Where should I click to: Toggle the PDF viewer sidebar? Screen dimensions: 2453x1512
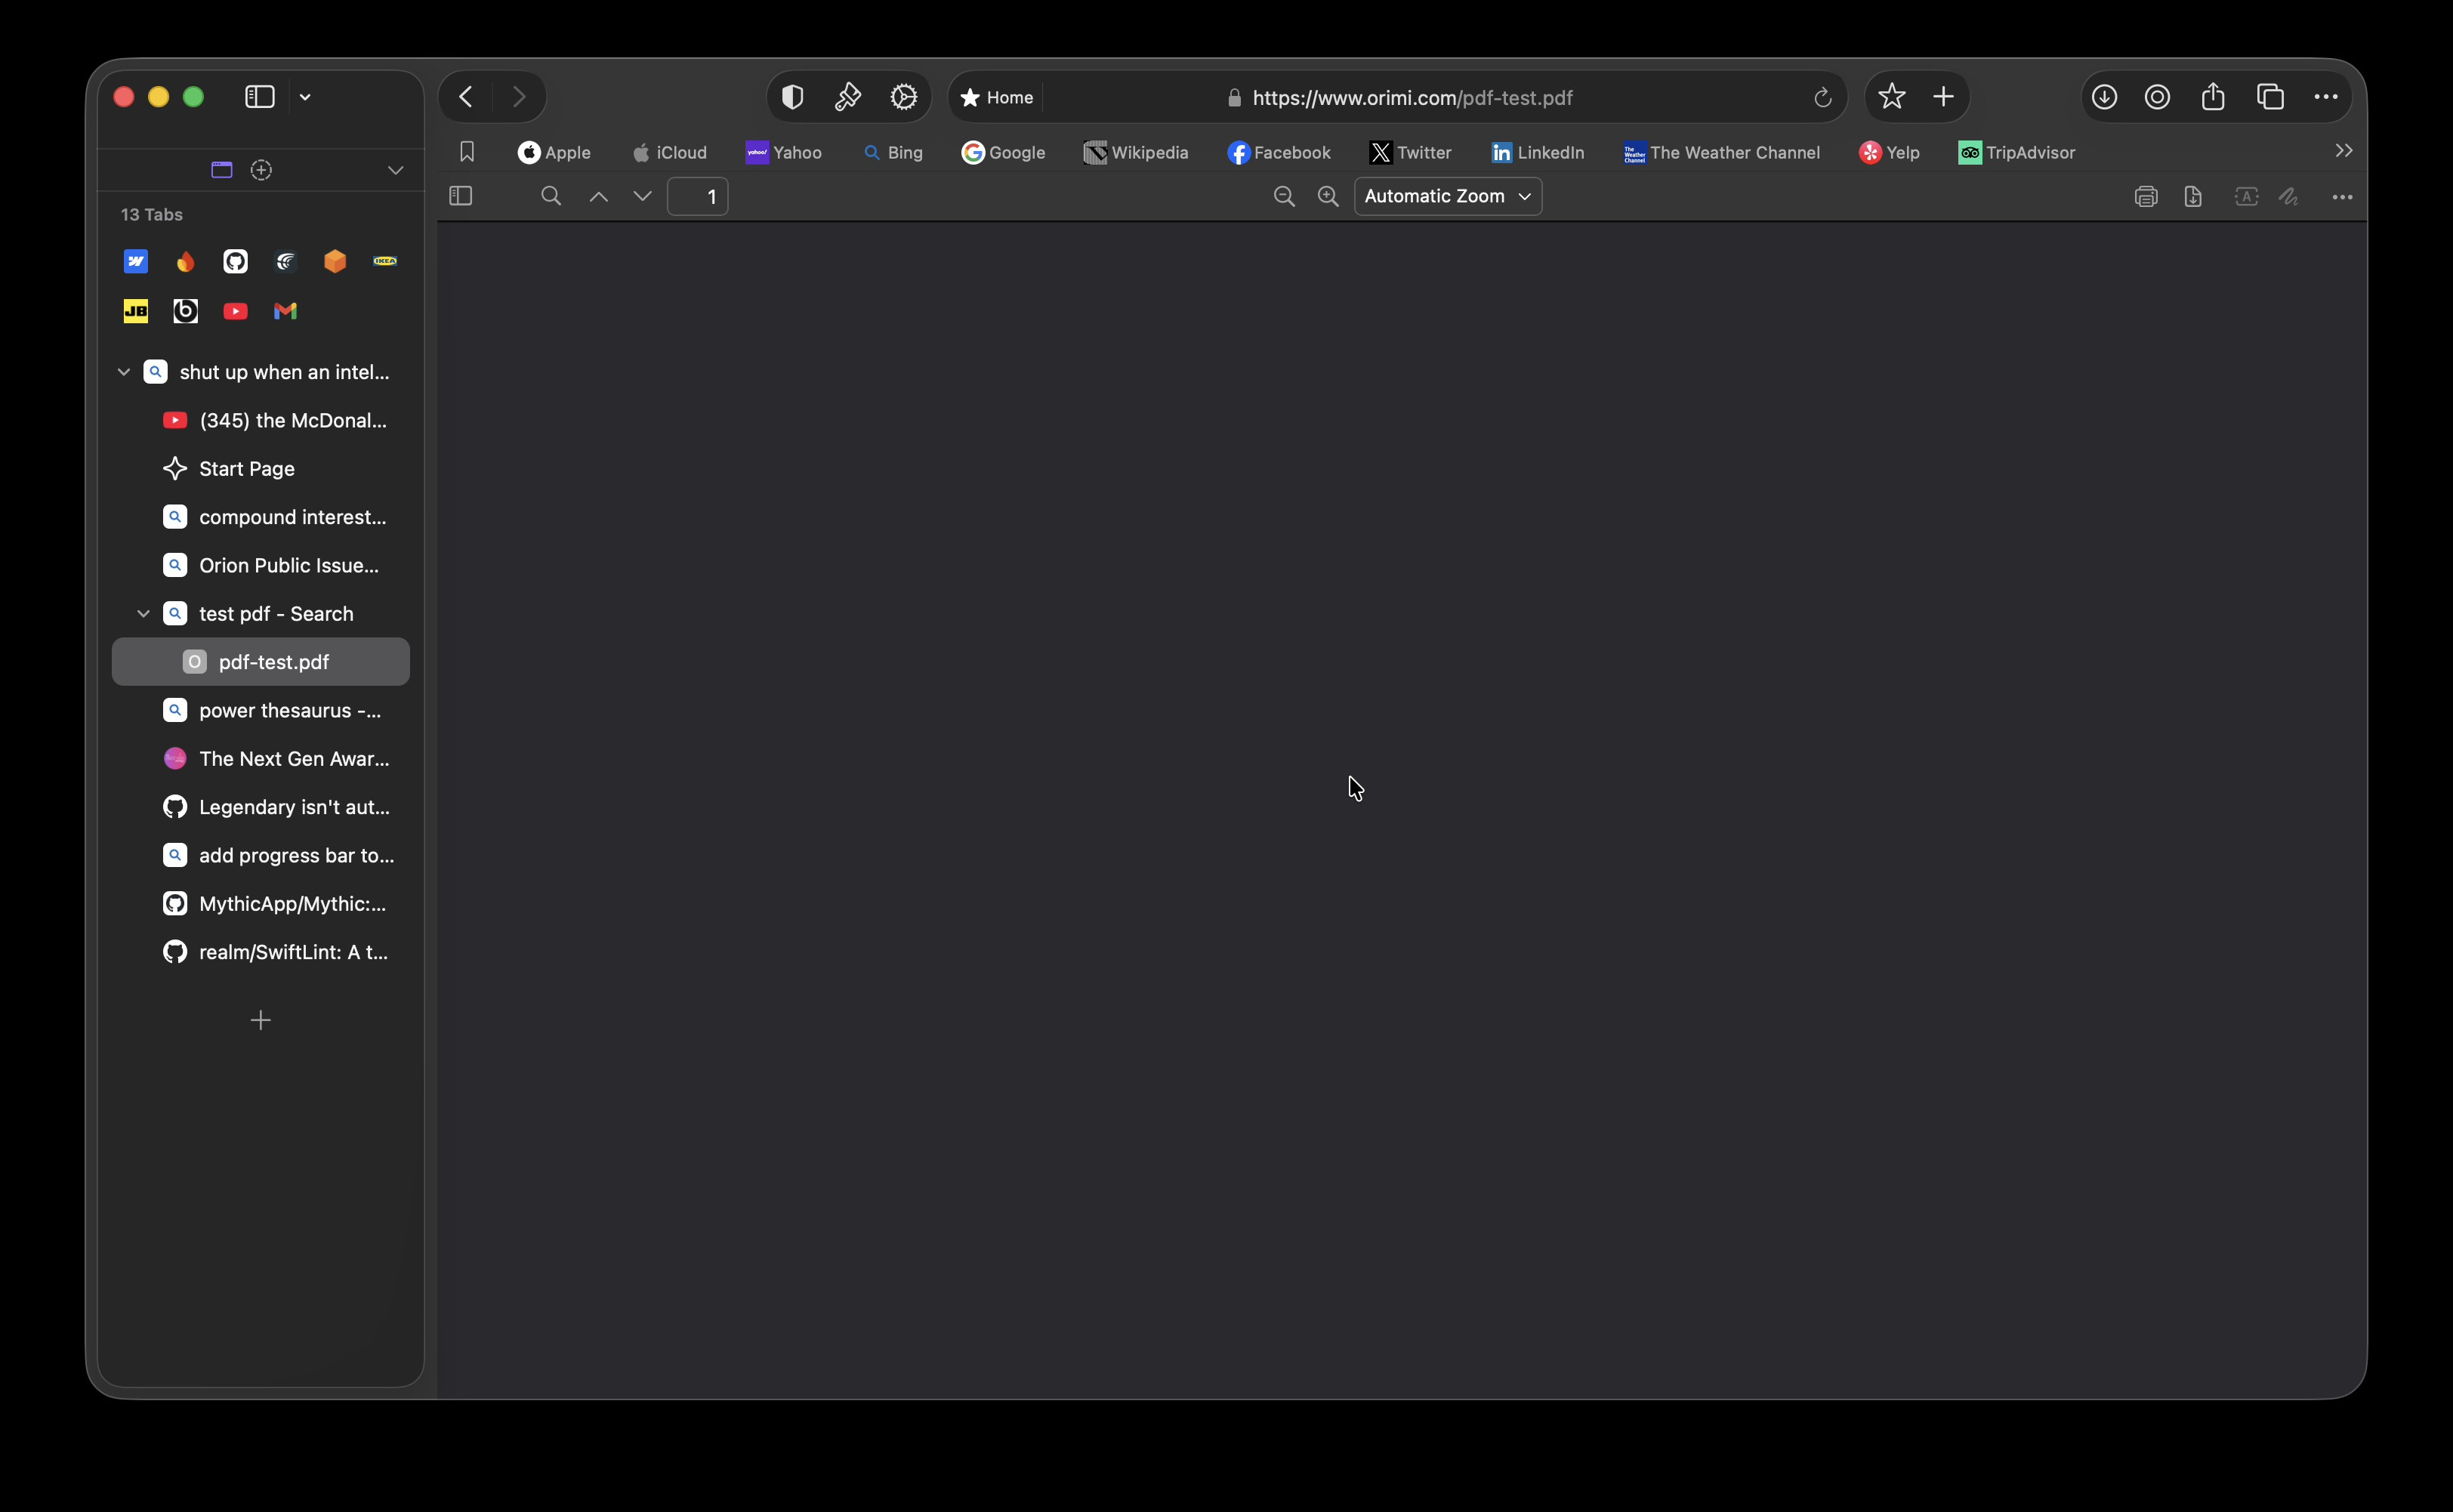(x=461, y=197)
